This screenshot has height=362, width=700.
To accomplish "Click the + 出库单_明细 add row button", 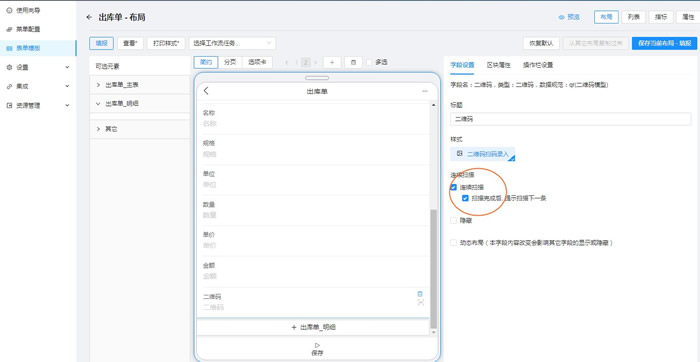I will (313, 327).
